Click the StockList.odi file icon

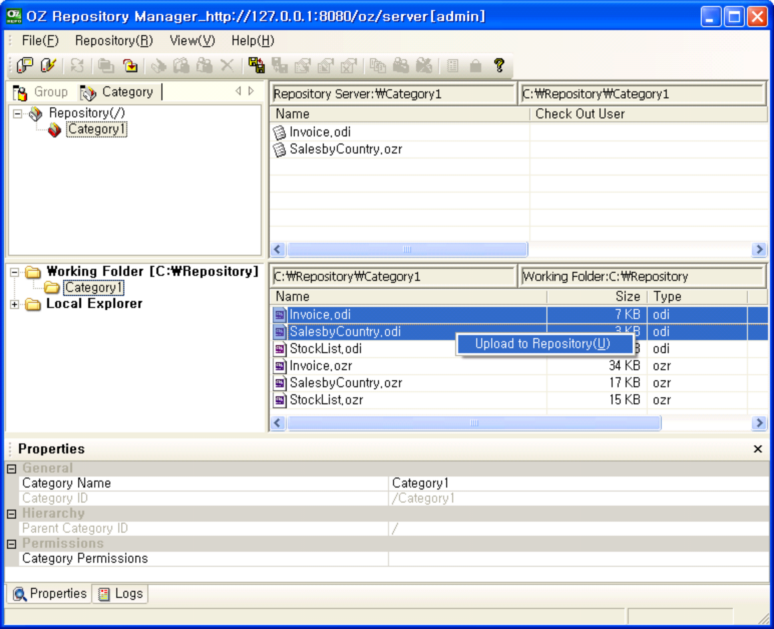tap(280, 349)
